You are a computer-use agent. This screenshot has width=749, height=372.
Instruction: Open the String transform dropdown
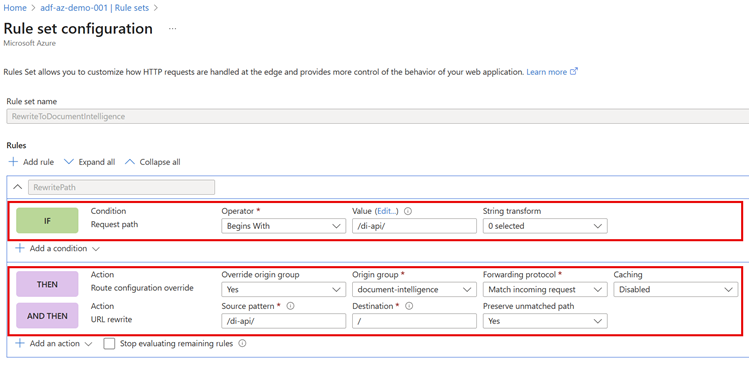click(545, 226)
